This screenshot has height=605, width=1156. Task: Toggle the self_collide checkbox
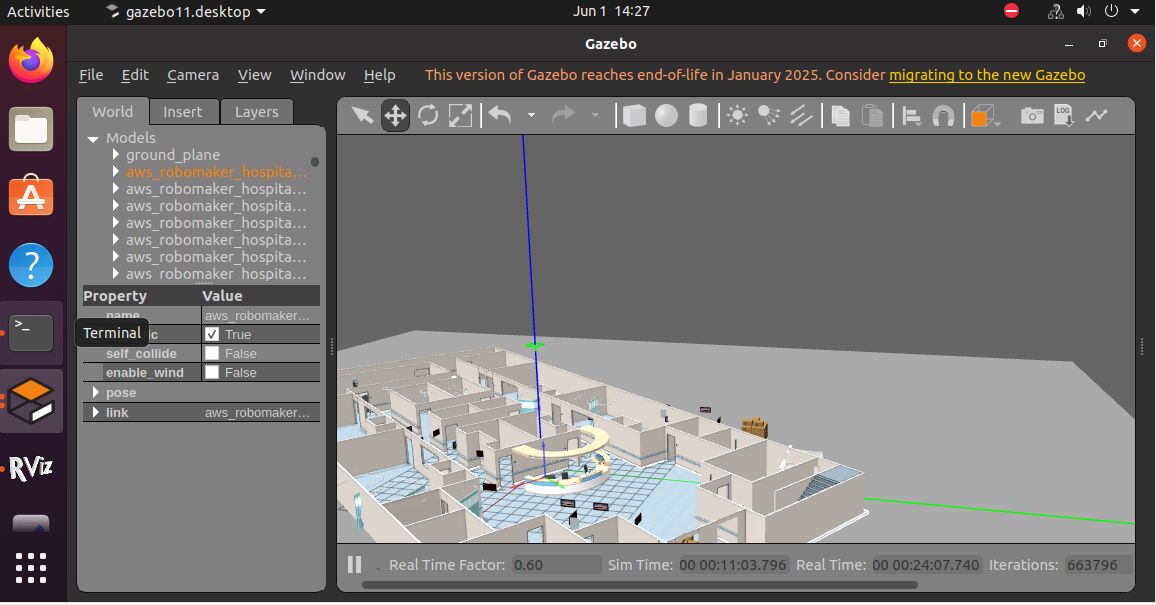[x=212, y=353]
